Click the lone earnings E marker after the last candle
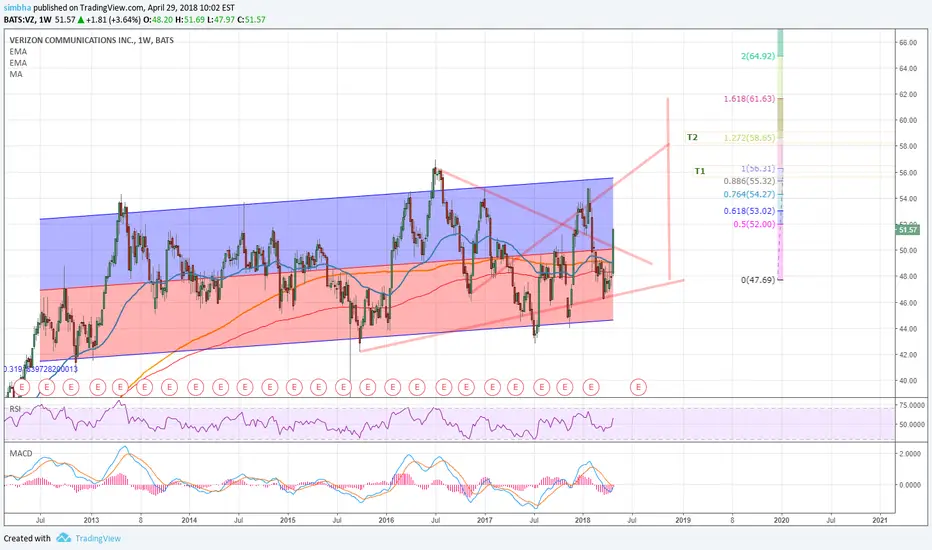 [638, 387]
